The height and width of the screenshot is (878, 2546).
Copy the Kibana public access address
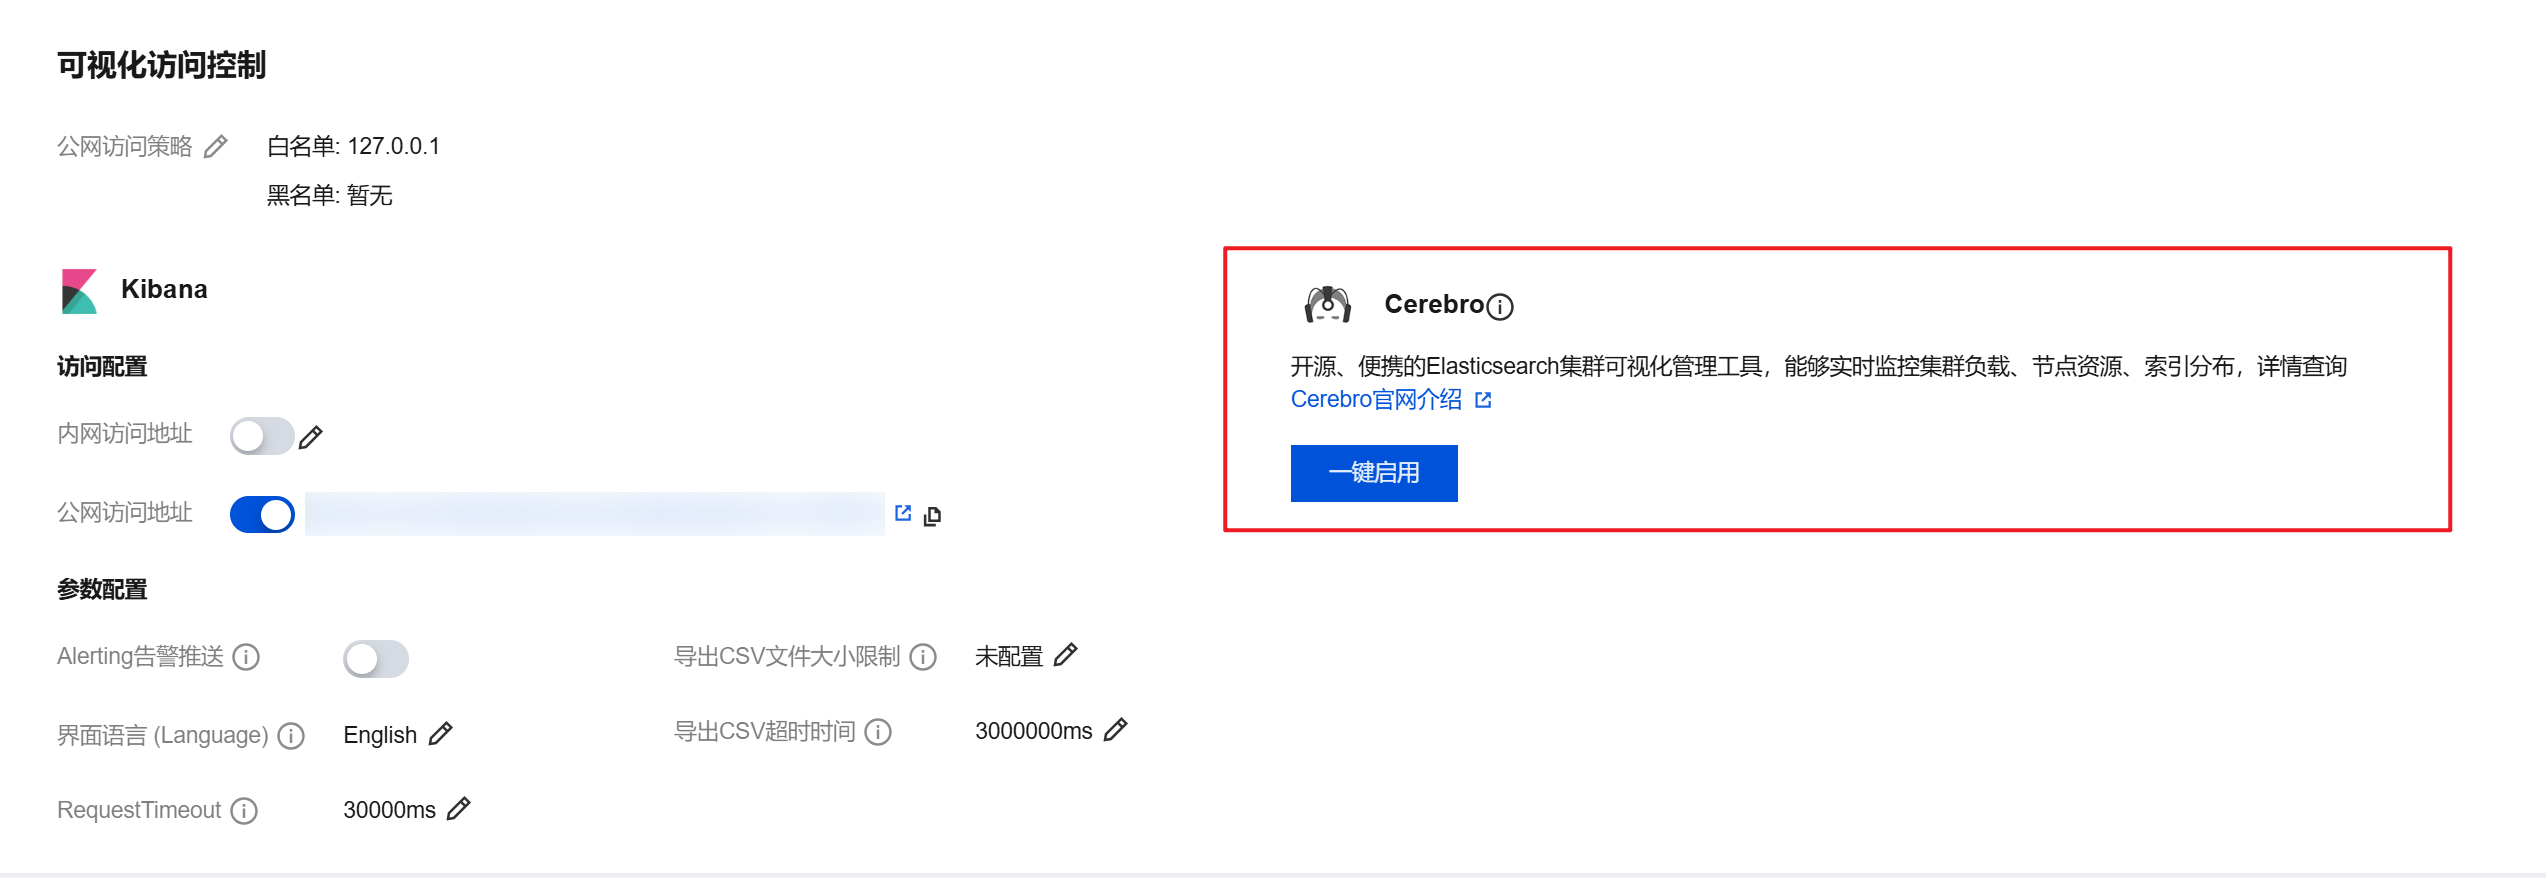click(932, 516)
